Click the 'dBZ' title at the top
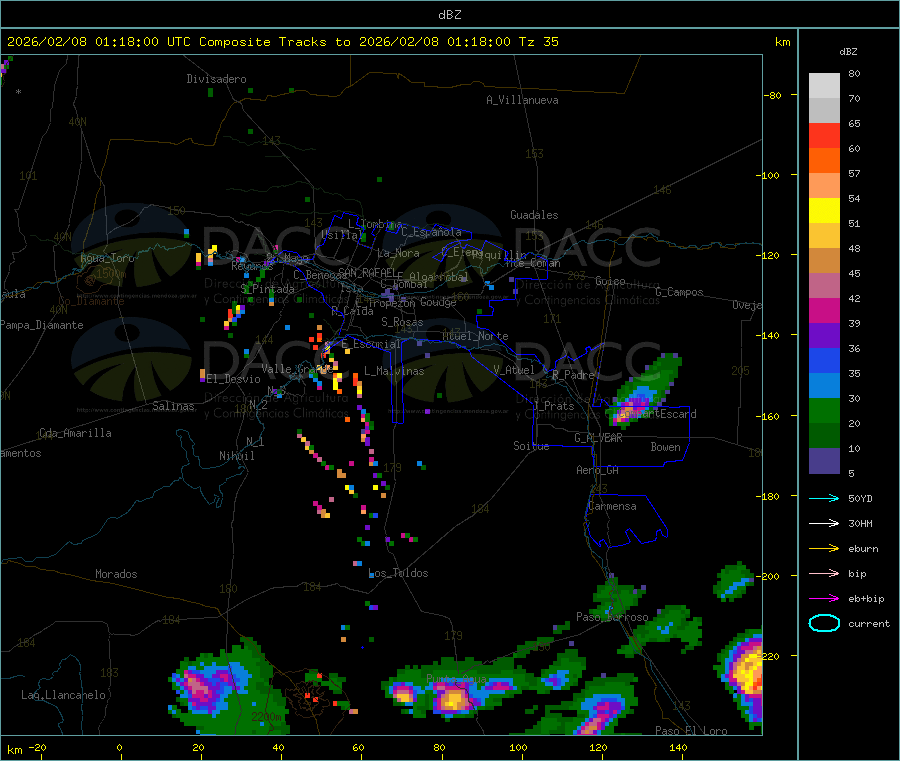This screenshot has width=900, height=761. (x=449, y=15)
